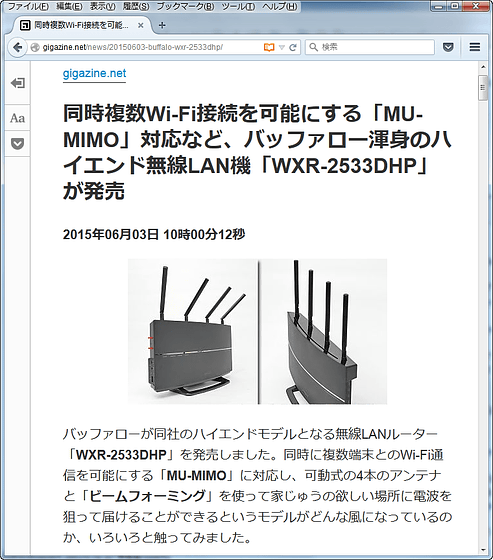Screen dimensions: 493x560
Task: Click the Pocket icon in toolbar
Action: [x=448, y=47]
